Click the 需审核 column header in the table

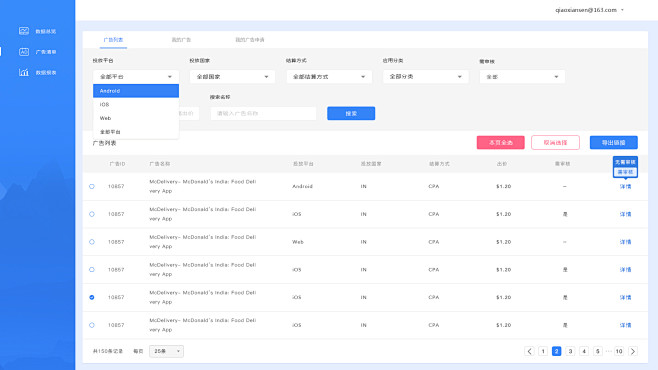pyautogui.click(x=562, y=164)
